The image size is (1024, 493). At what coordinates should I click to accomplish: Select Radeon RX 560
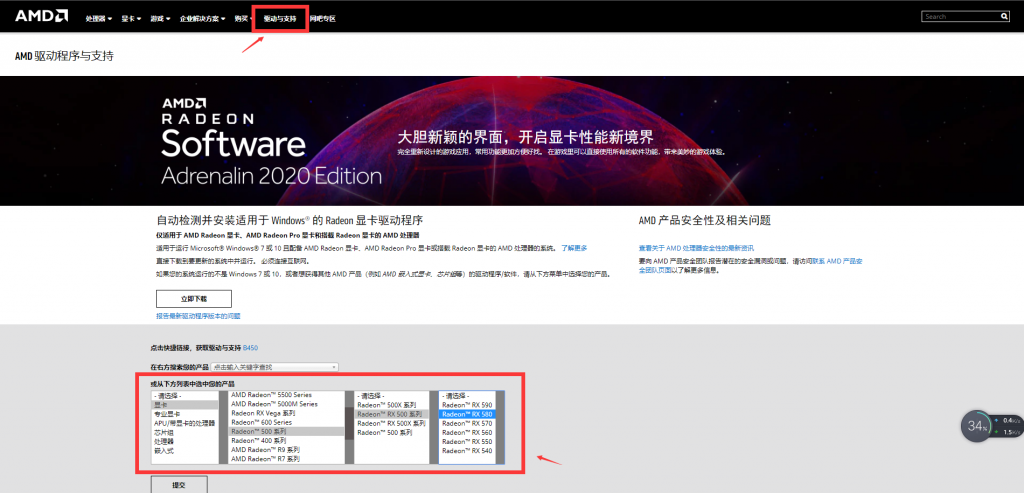point(468,432)
